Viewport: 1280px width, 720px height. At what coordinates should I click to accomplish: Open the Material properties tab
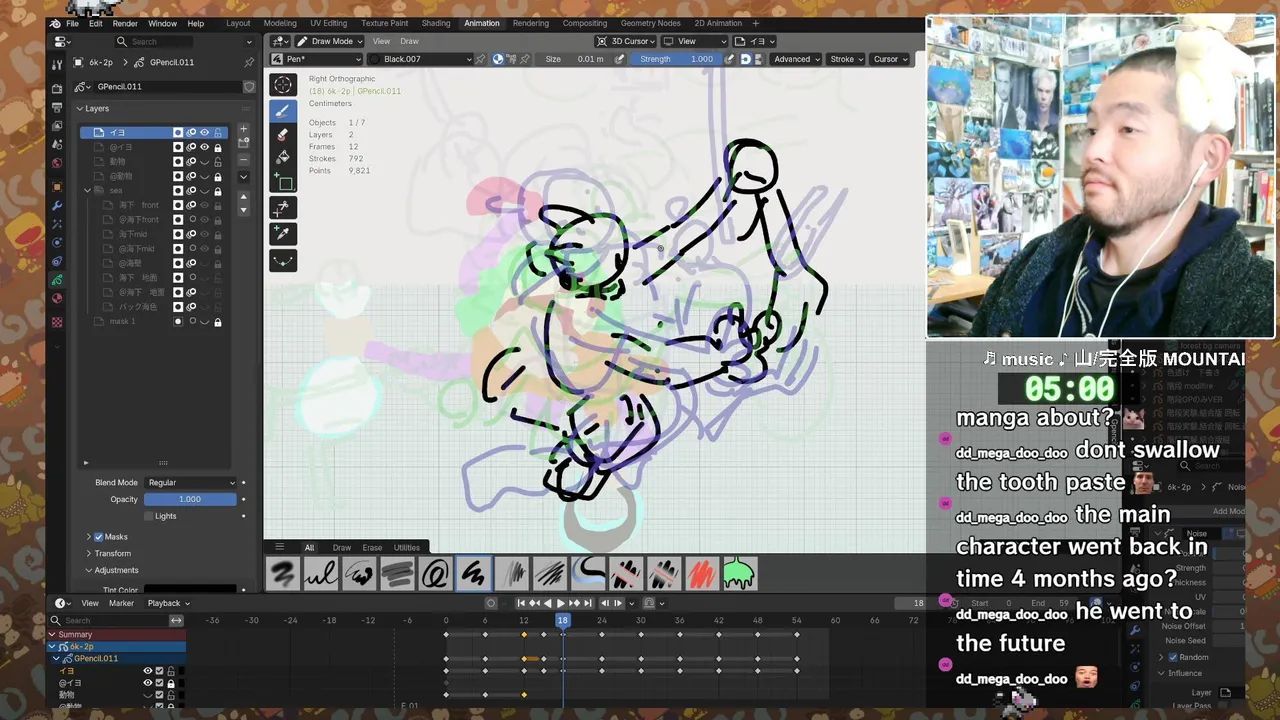click(57, 298)
